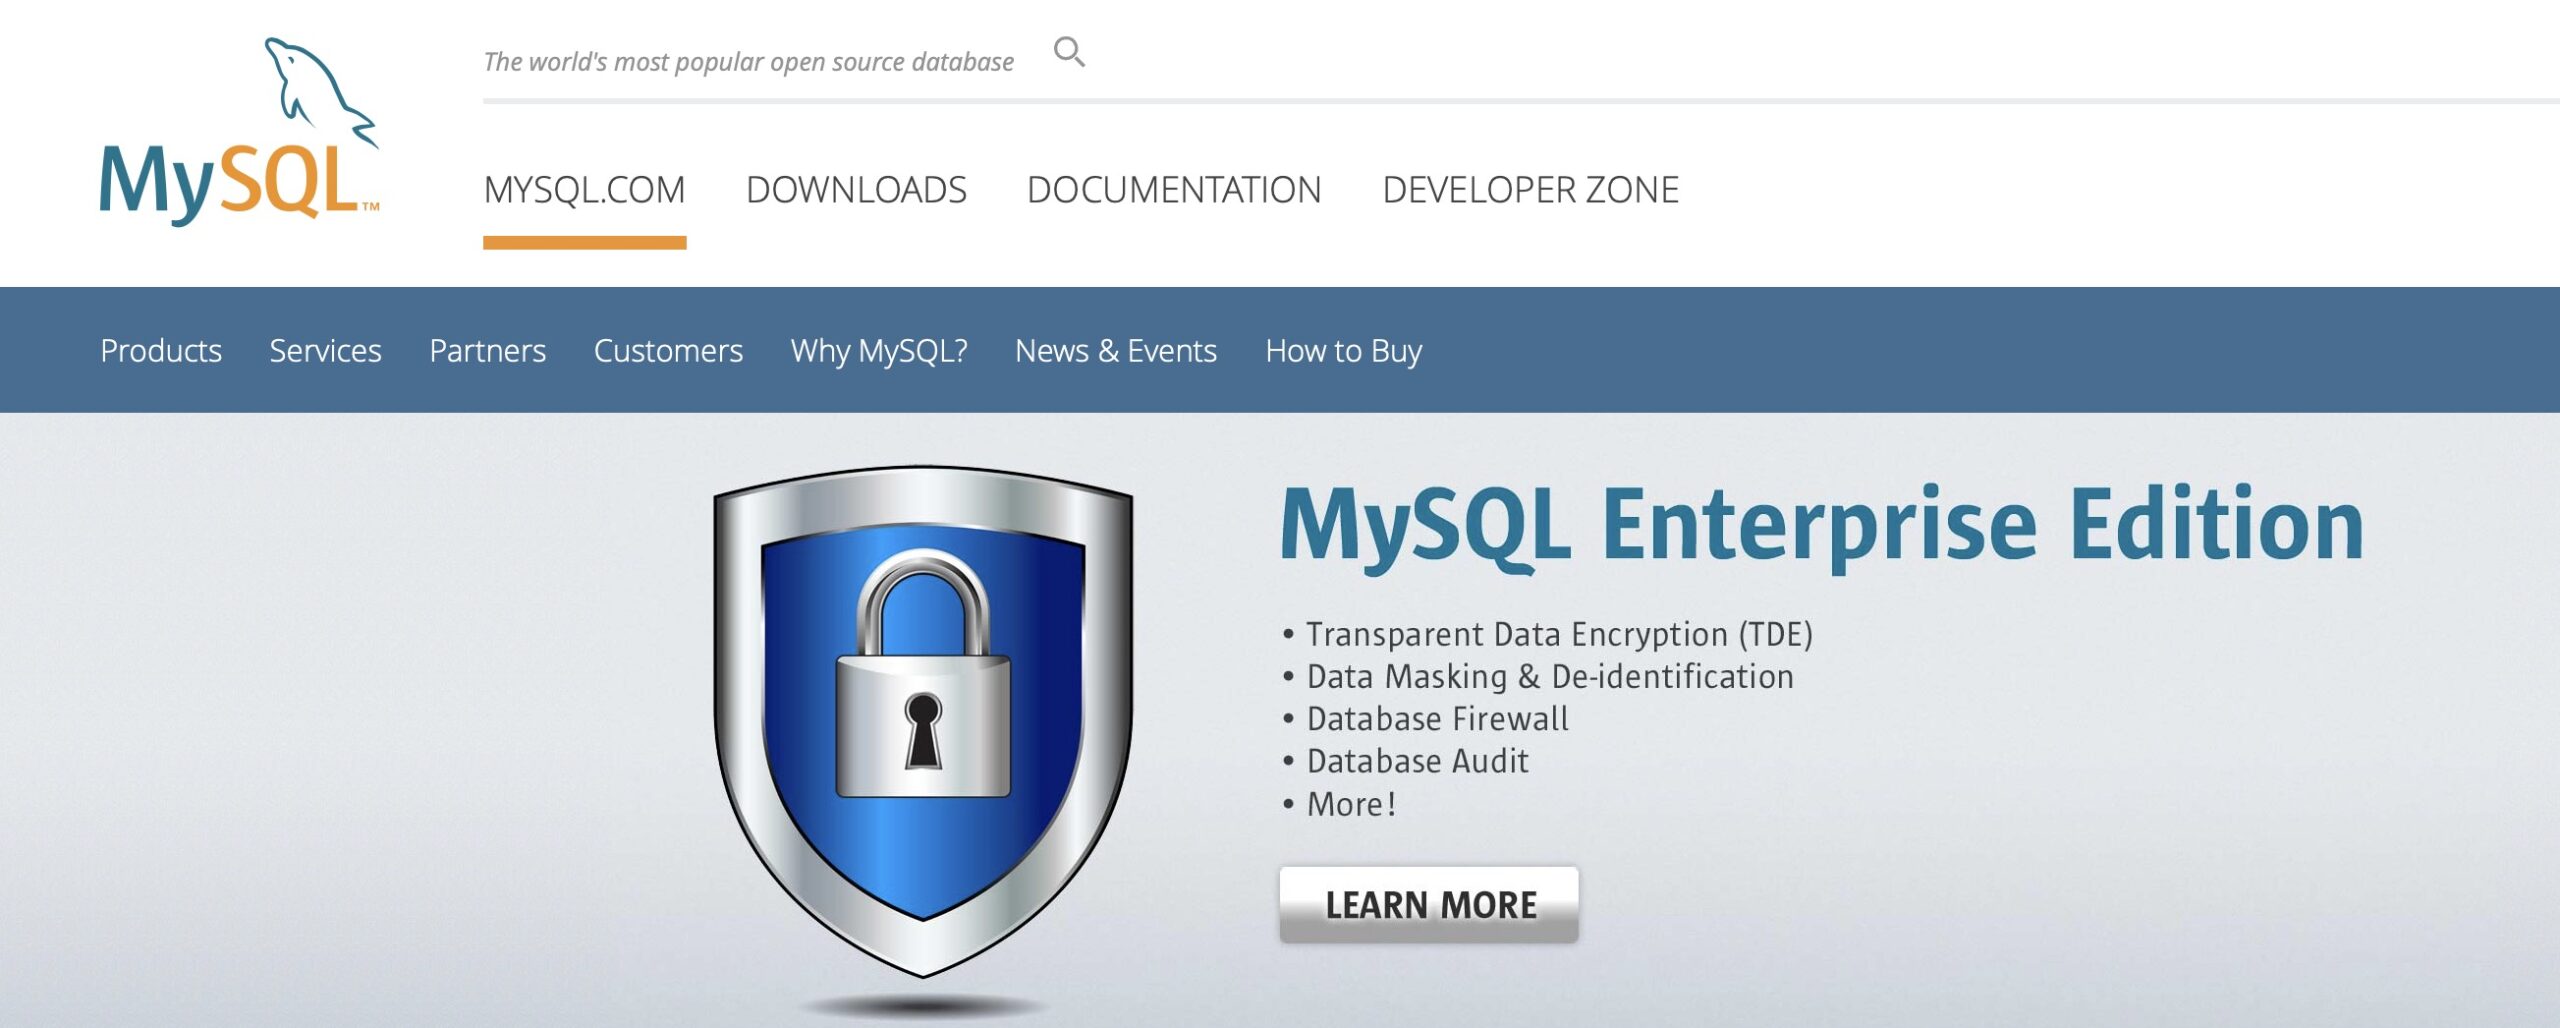2560x1028 pixels.
Task: Open the MYSQL.COM tab
Action: coord(584,190)
